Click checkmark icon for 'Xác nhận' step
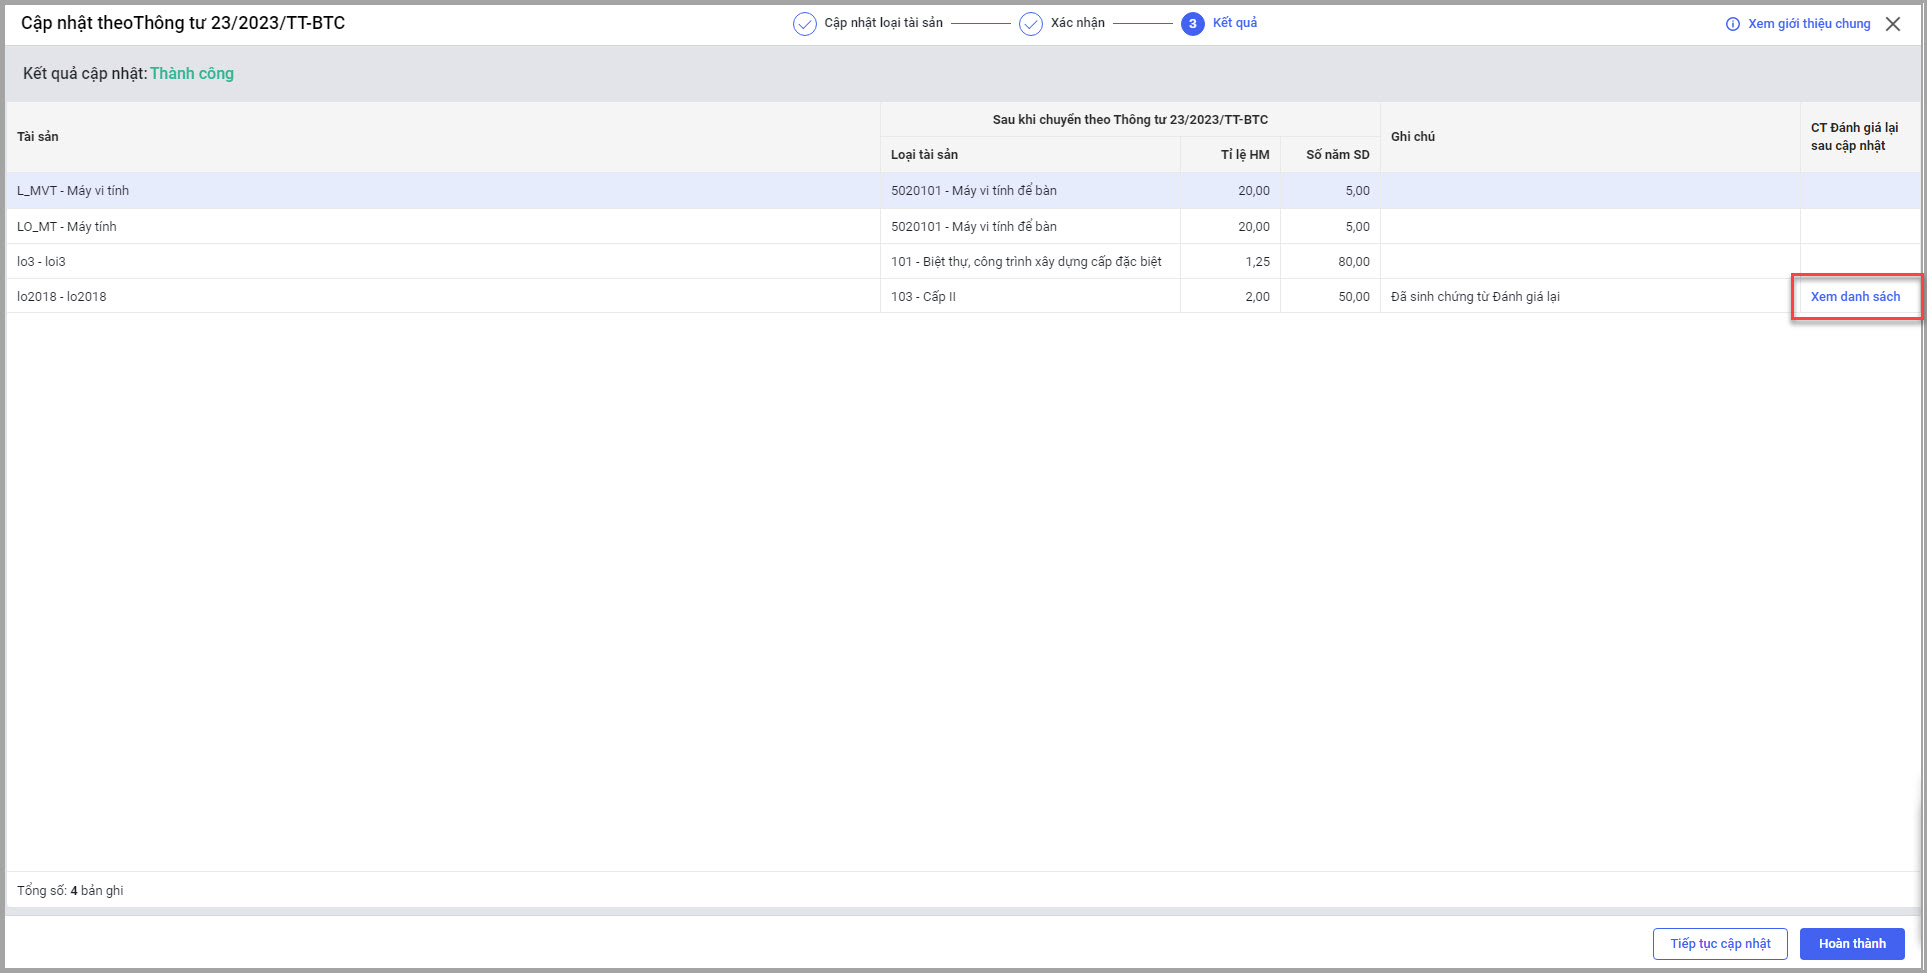 pos(1031,24)
